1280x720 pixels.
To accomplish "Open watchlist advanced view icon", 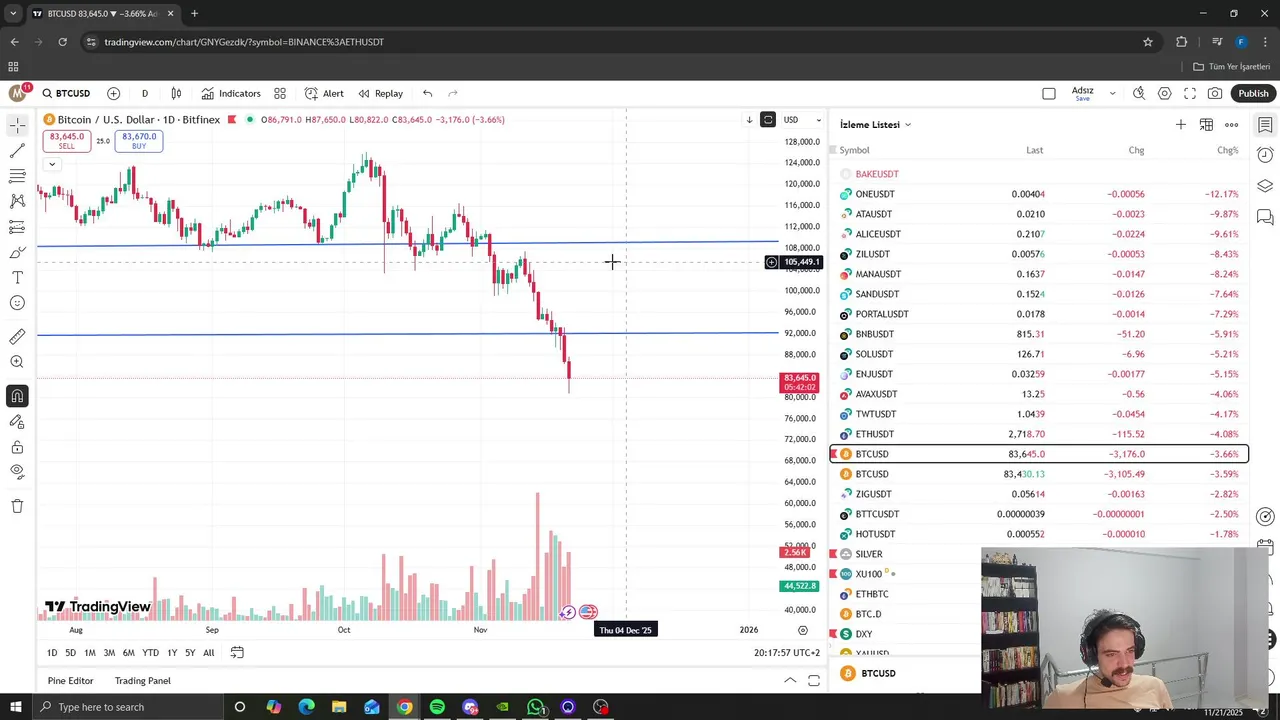I will tap(1207, 124).
